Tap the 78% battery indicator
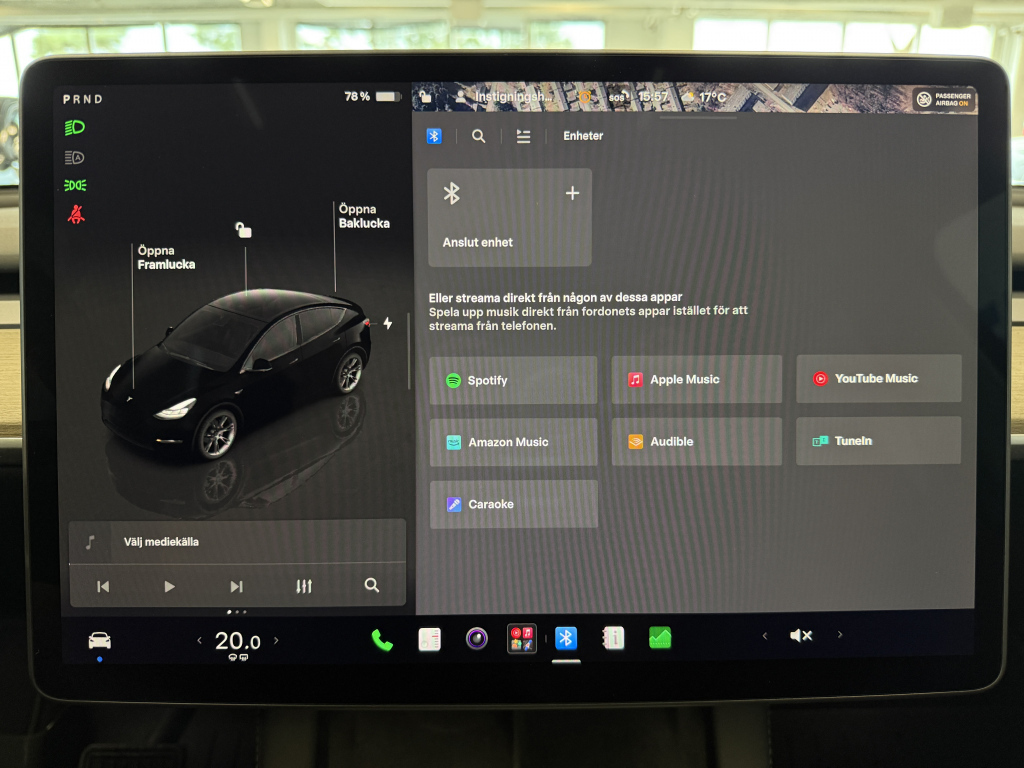The width and height of the screenshot is (1024, 768). [372, 97]
